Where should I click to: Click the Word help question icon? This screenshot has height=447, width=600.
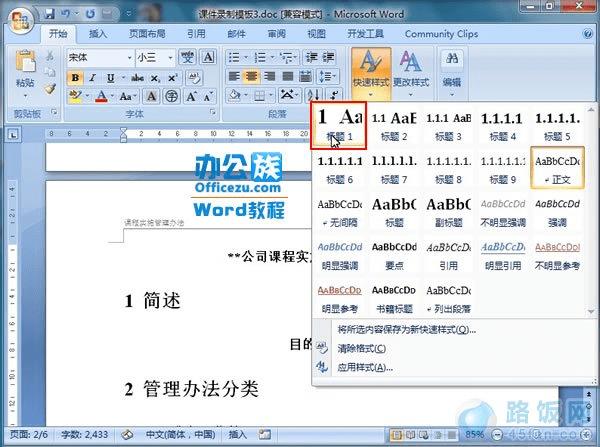click(x=587, y=34)
